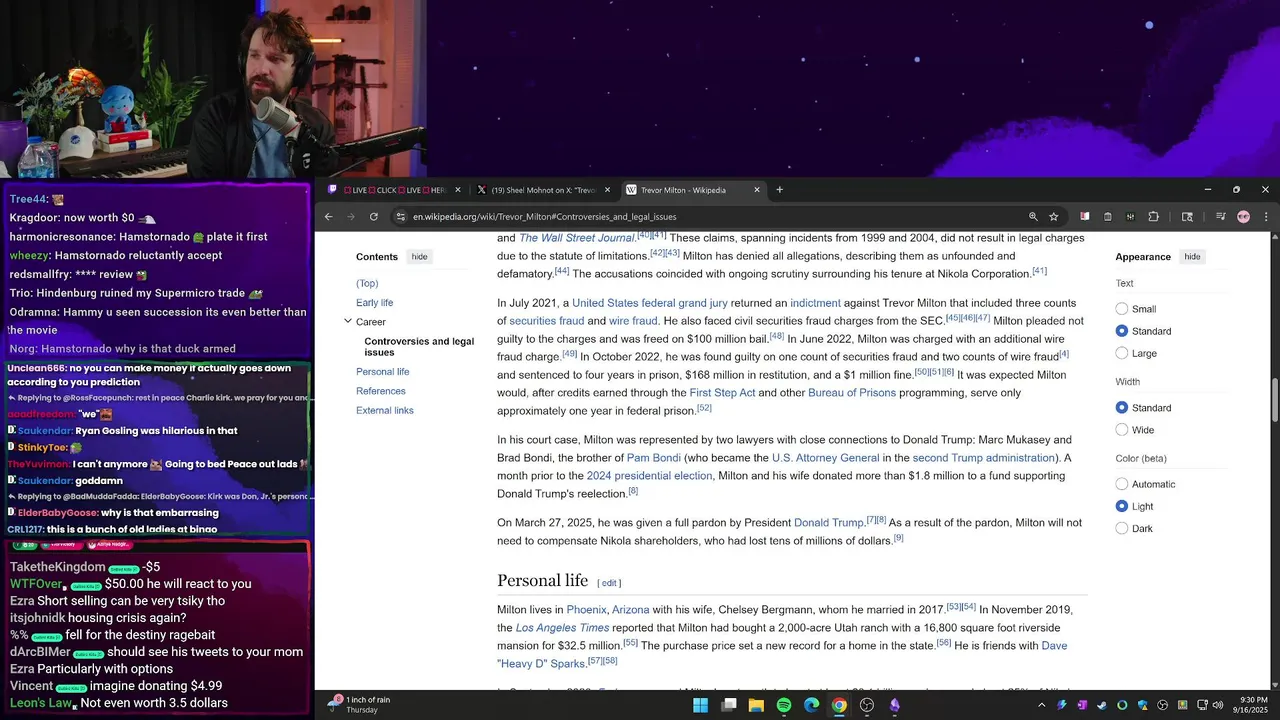Image resolution: width=1280 pixels, height=720 pixels.
Task: Go to External links in Contents
Action: (384, 410)
